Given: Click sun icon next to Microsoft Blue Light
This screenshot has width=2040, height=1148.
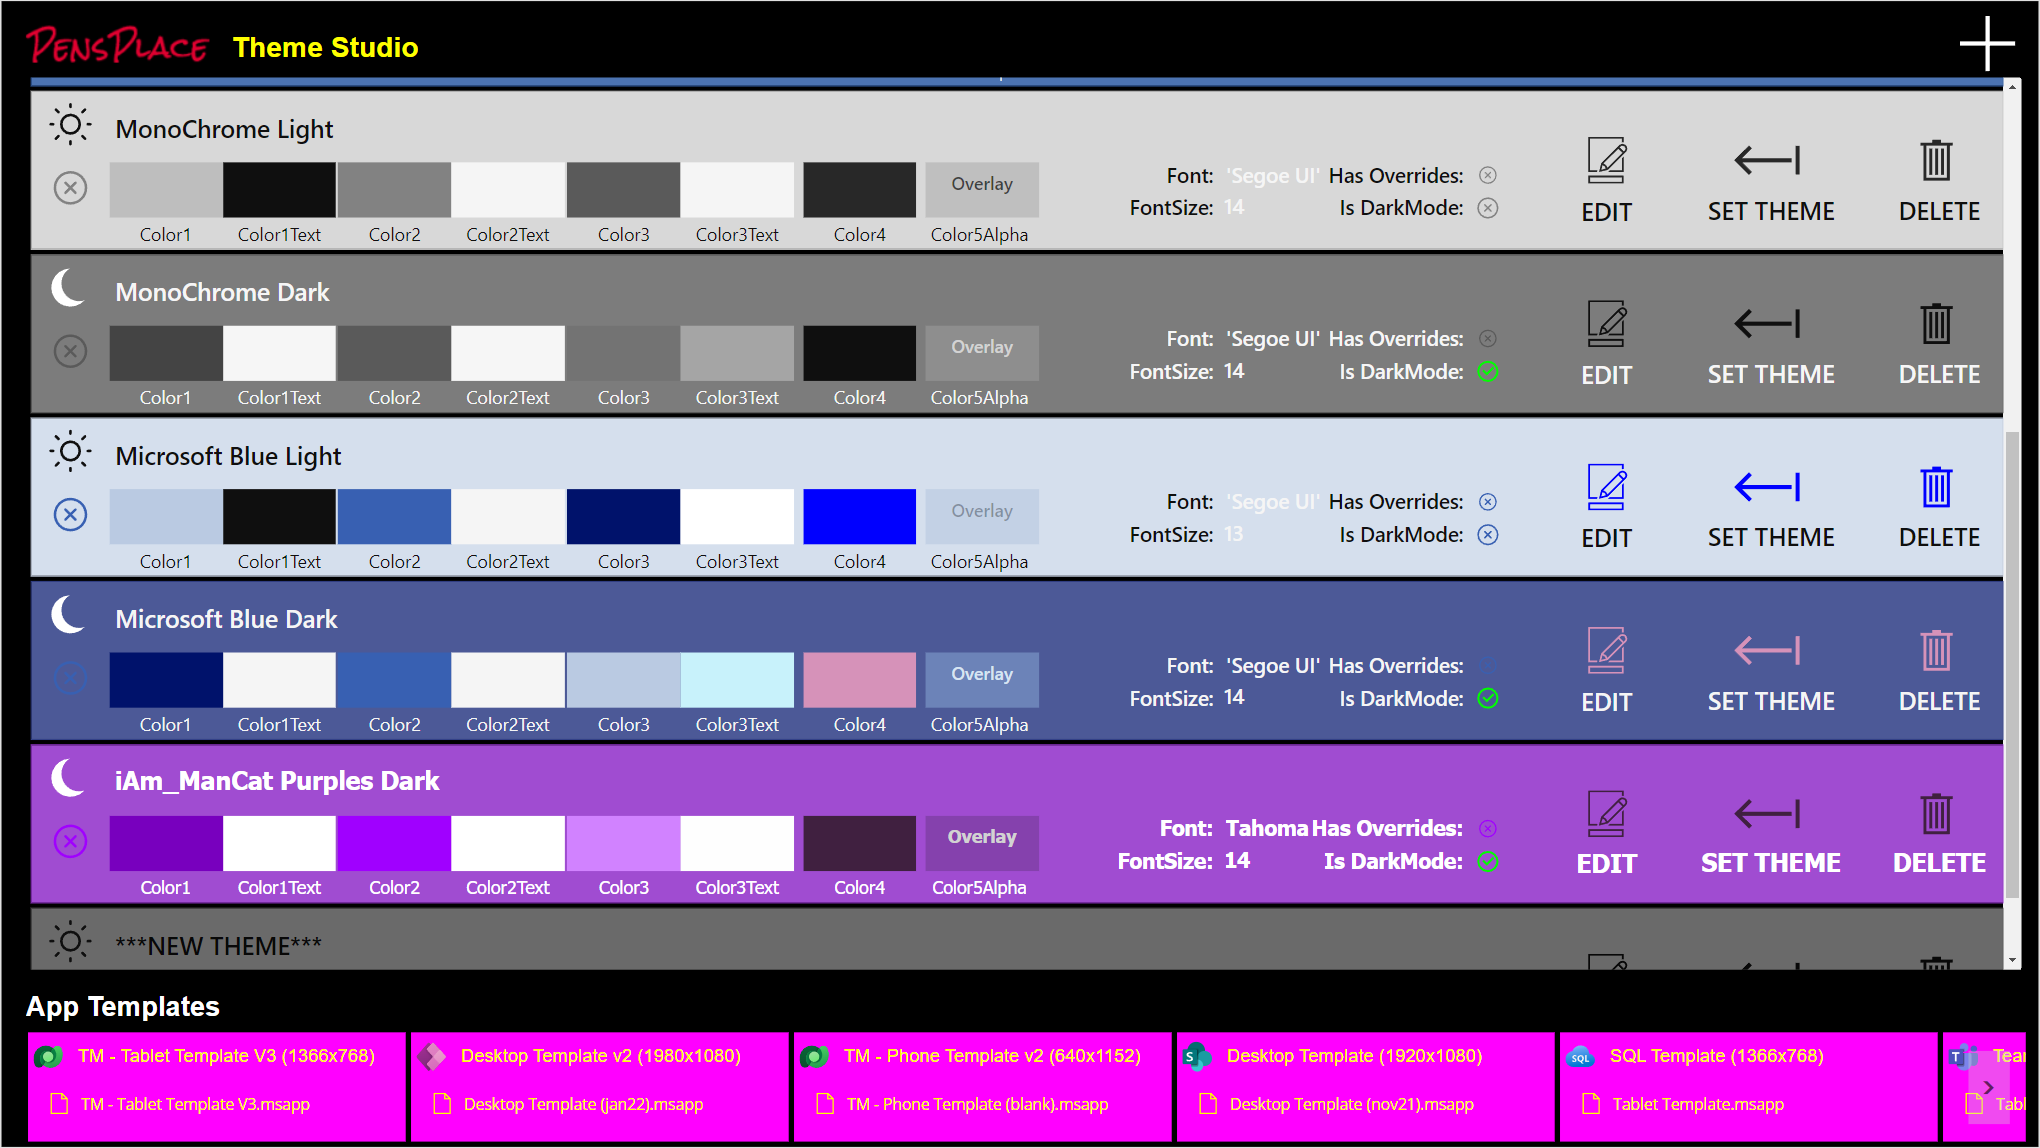Looking at the screenshot, I should (70, 452).
